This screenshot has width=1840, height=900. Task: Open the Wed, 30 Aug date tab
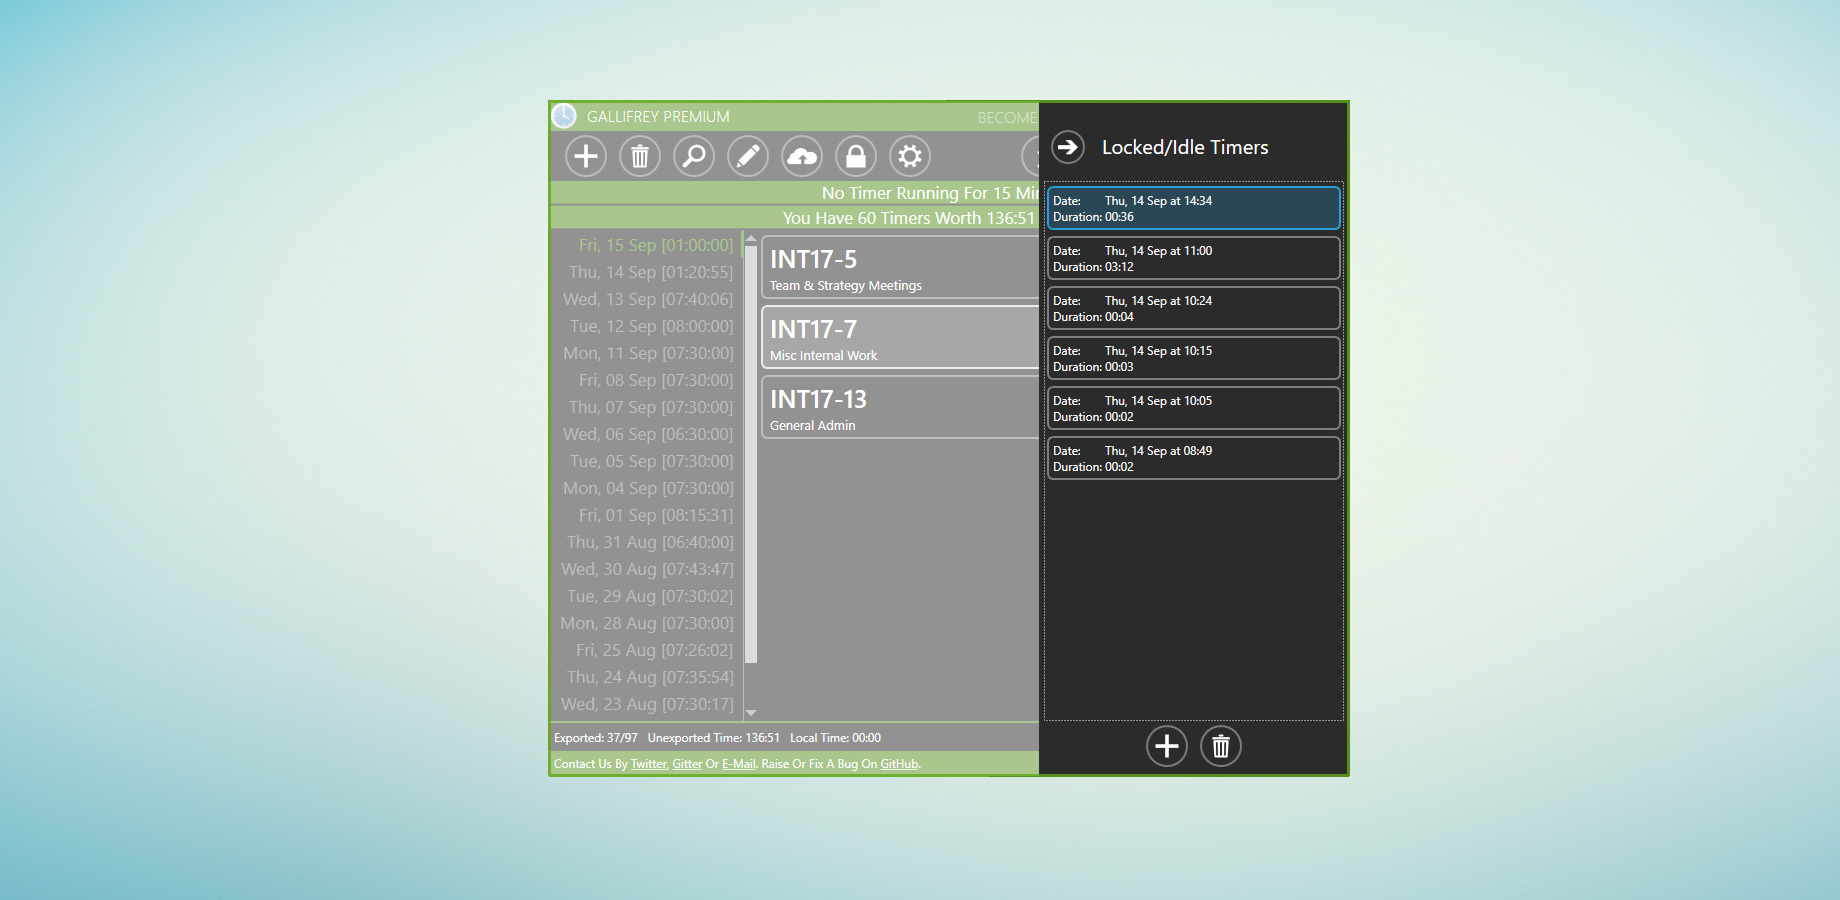pos(647,569)
